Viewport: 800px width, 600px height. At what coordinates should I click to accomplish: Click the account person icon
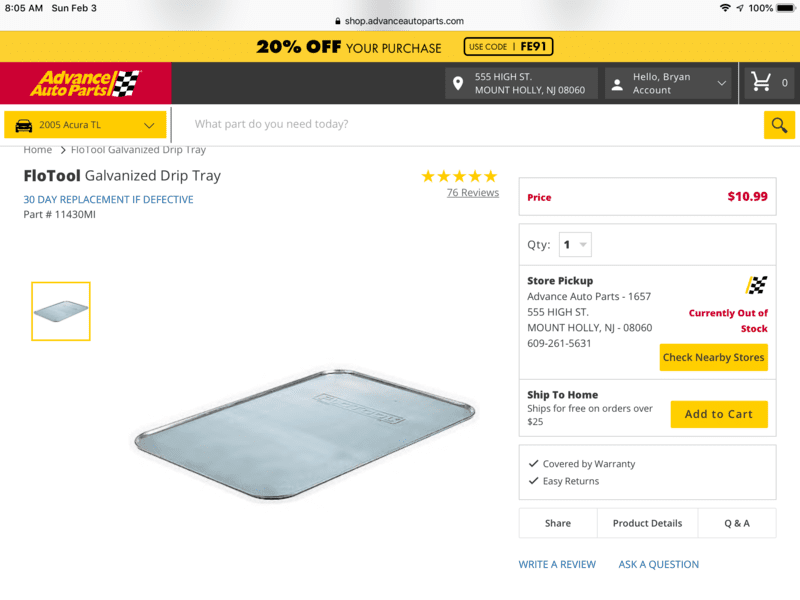coord(617,84)
